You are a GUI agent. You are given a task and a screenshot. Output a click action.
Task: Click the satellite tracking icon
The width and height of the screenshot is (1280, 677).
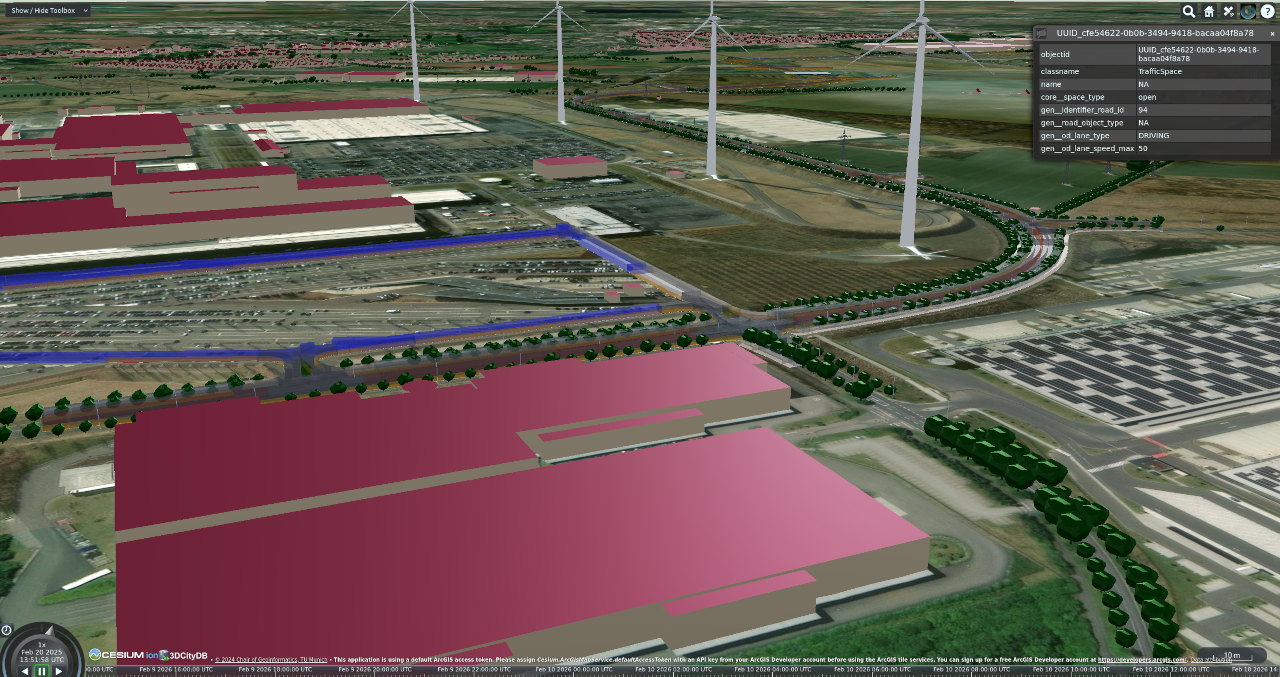pos(1229,11)
